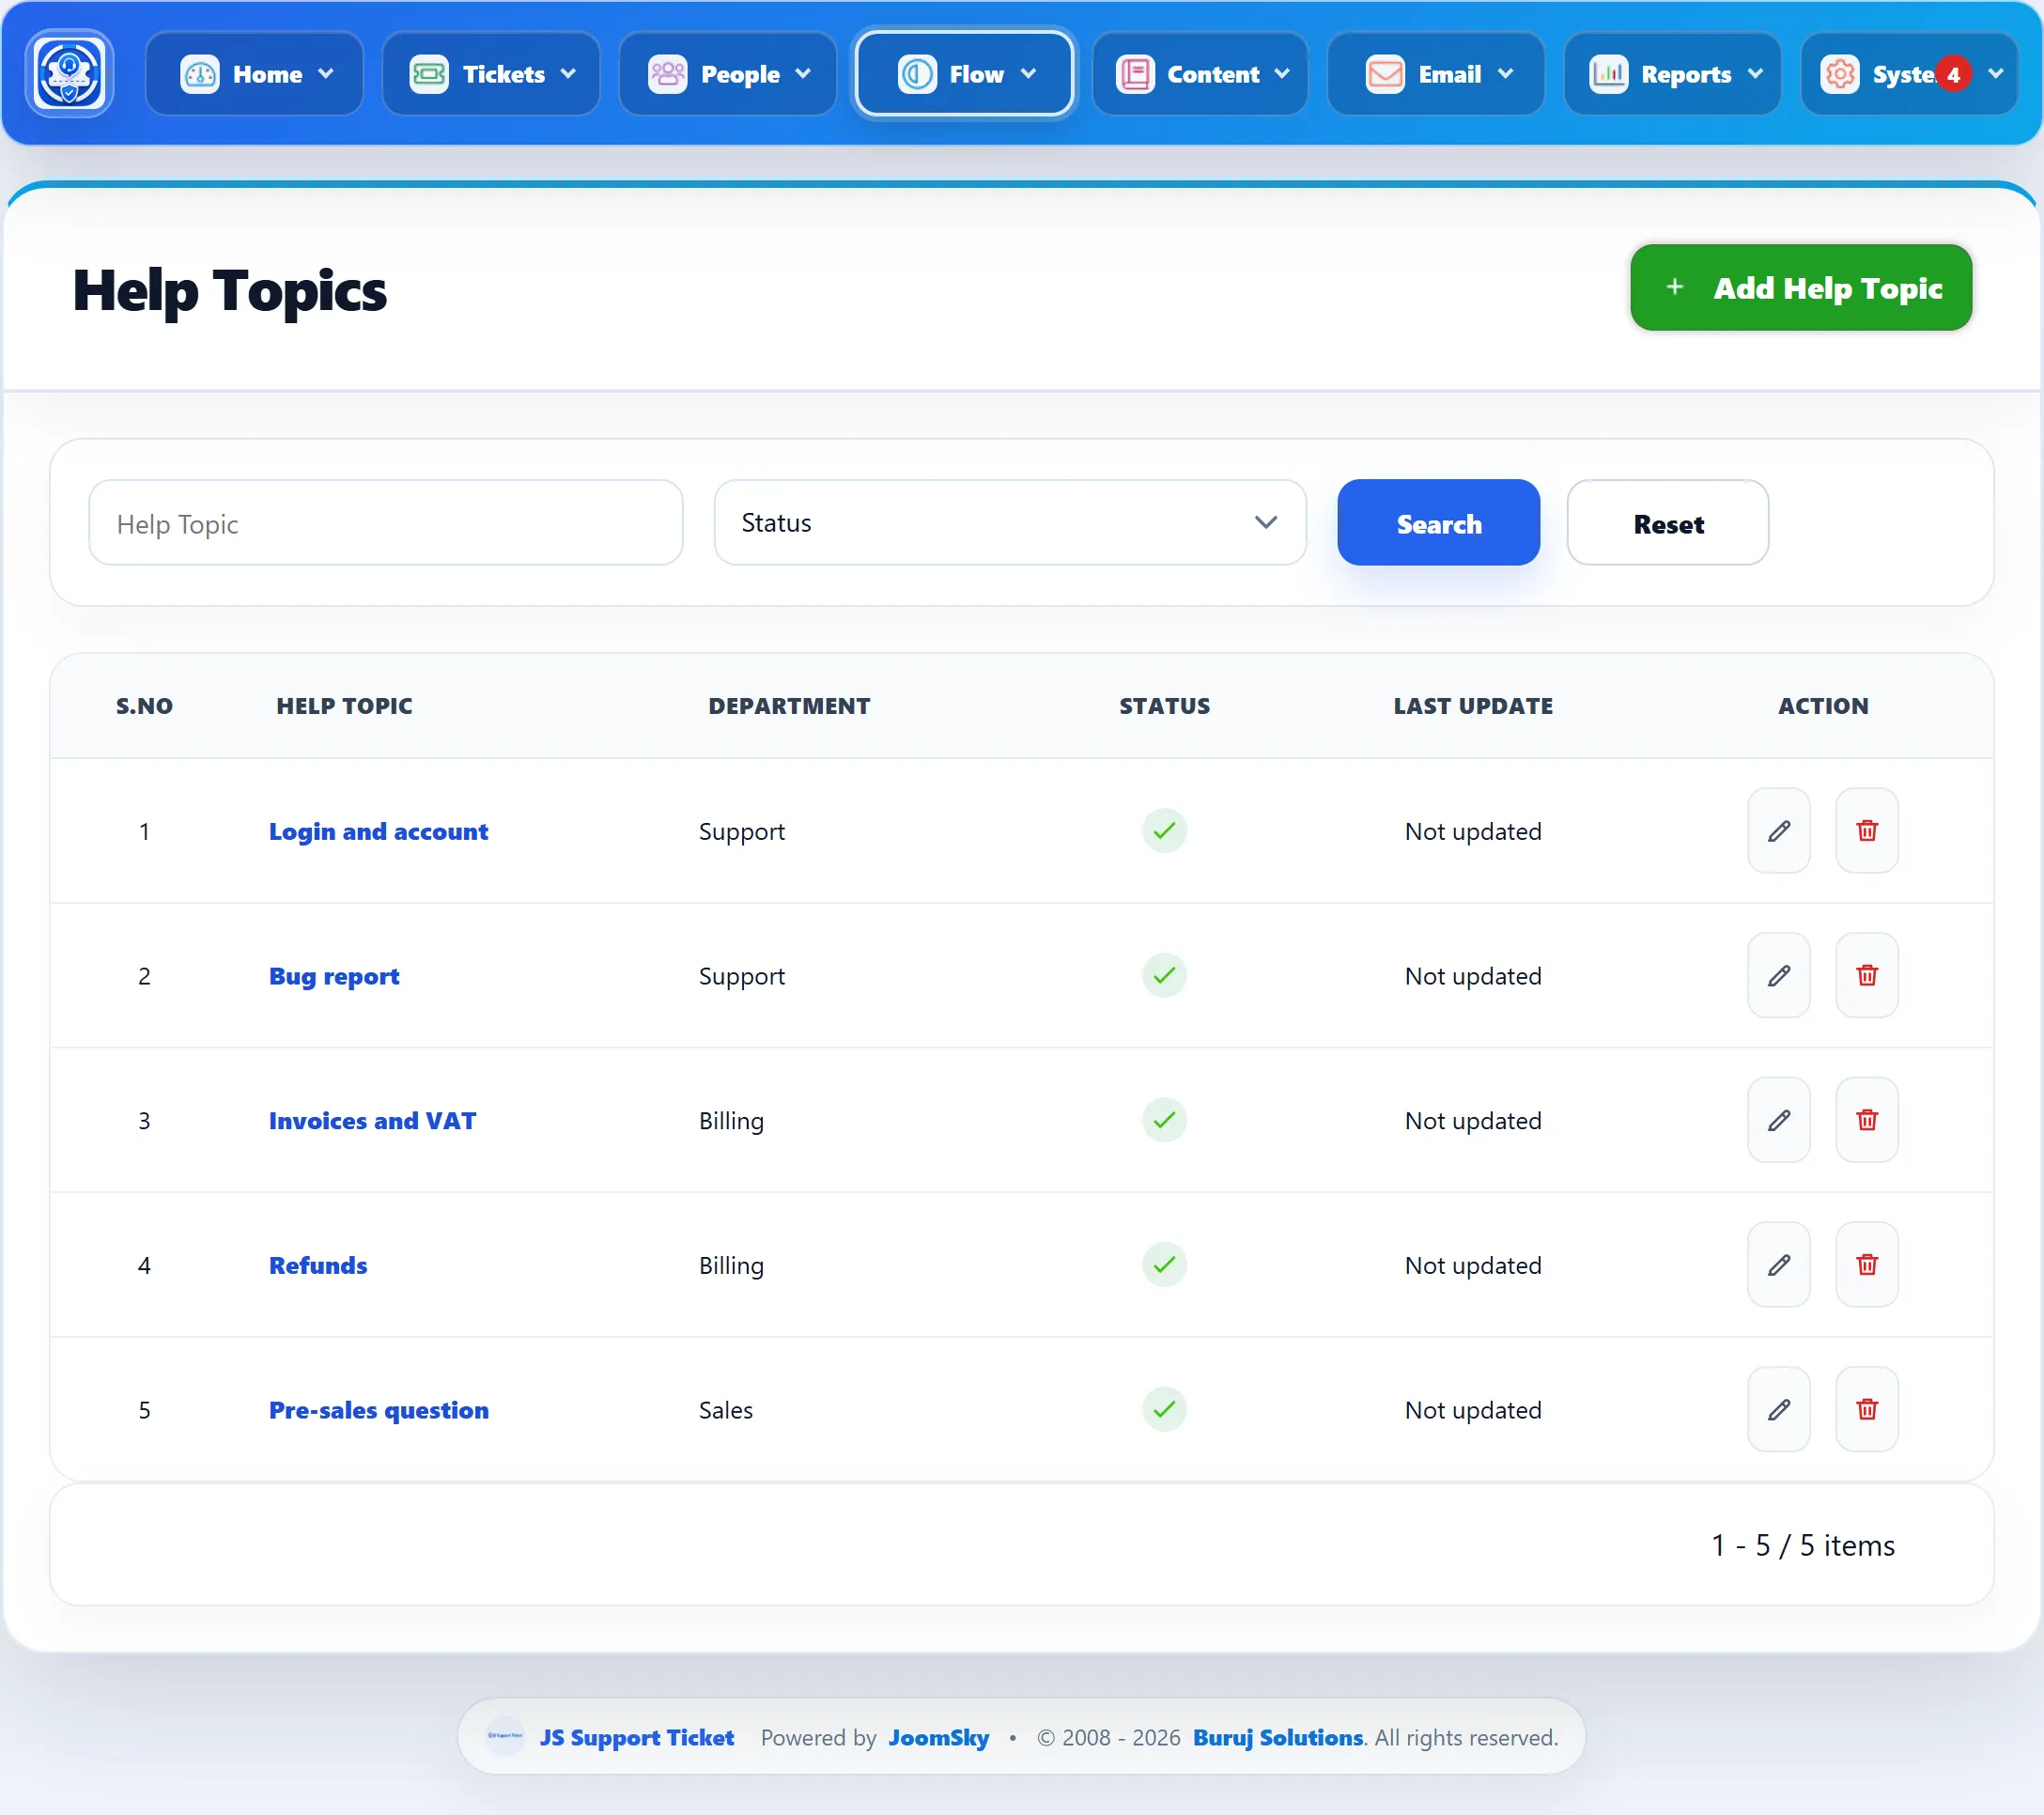
Task: Open the Invoices and VAT link
Action: tap(372, 1120)
